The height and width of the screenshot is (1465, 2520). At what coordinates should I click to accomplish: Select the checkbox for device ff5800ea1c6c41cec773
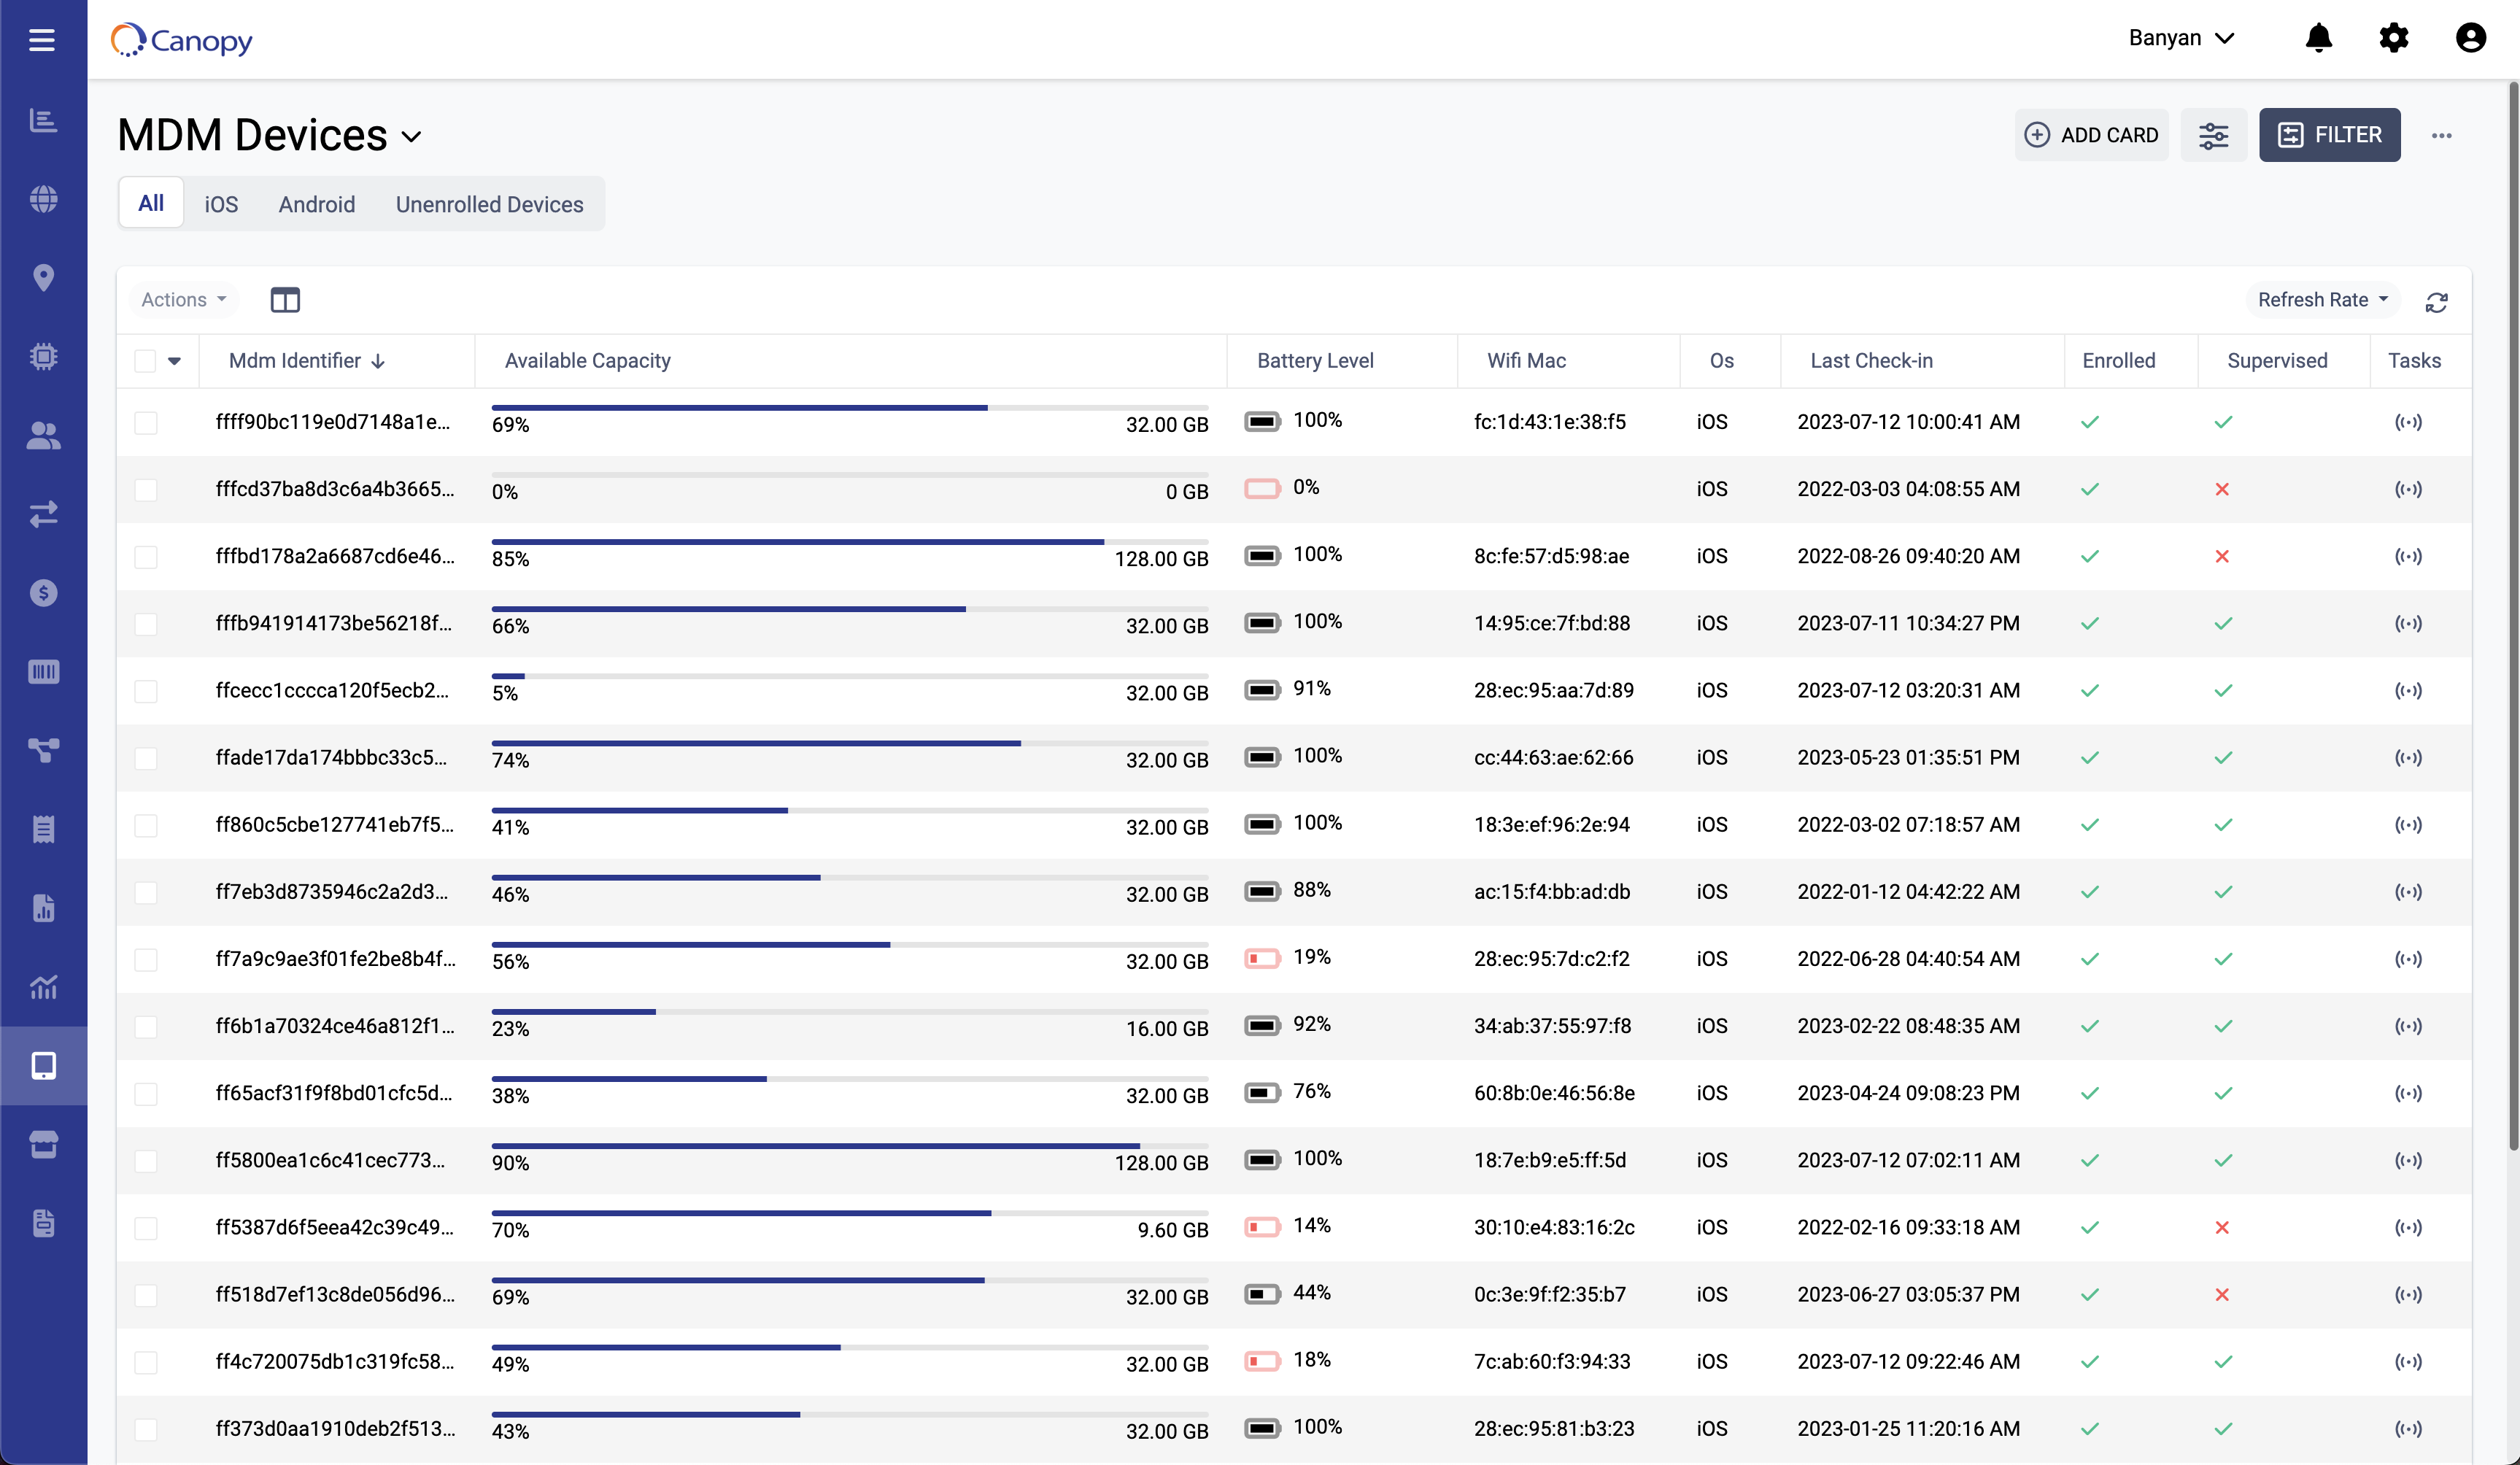147,1160
